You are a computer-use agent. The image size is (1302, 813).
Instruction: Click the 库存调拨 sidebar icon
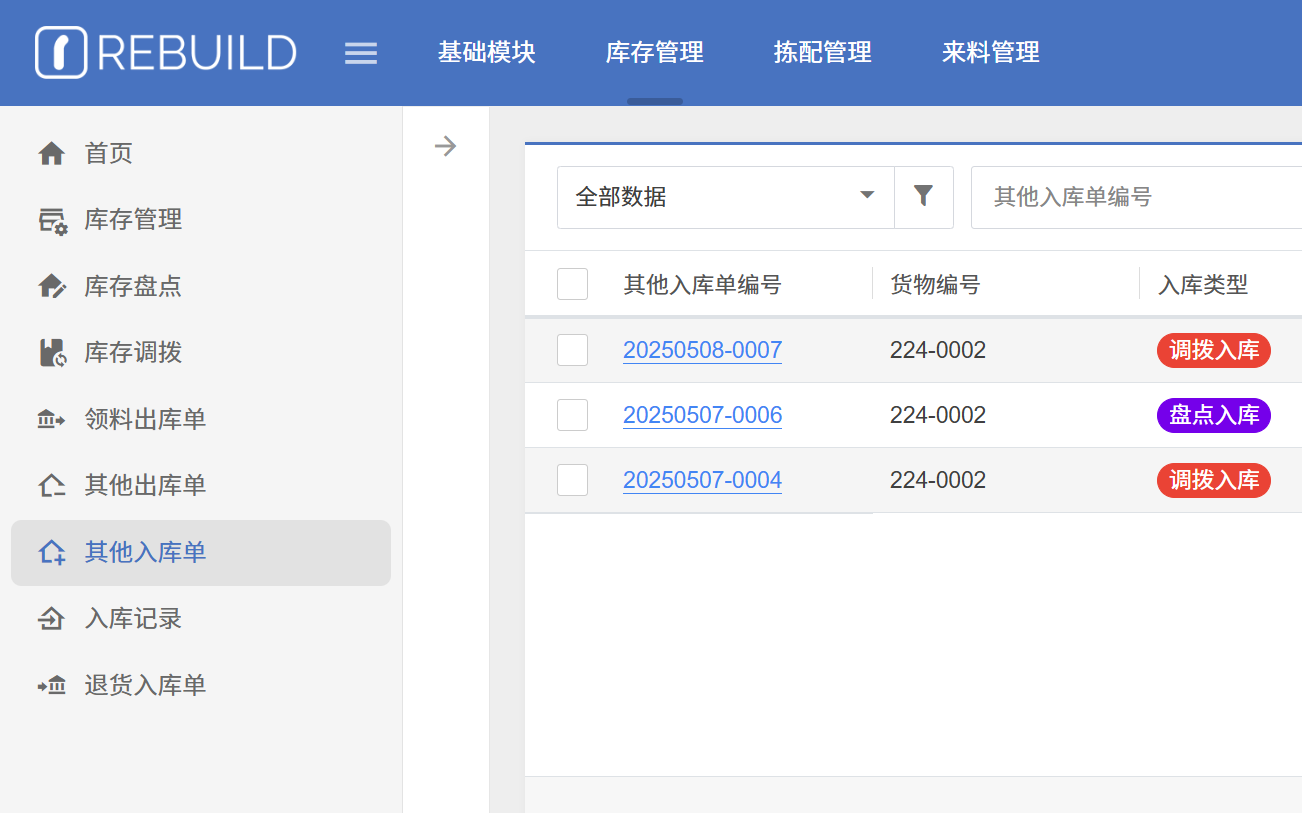pyautogui.click(x=51, y=353)
